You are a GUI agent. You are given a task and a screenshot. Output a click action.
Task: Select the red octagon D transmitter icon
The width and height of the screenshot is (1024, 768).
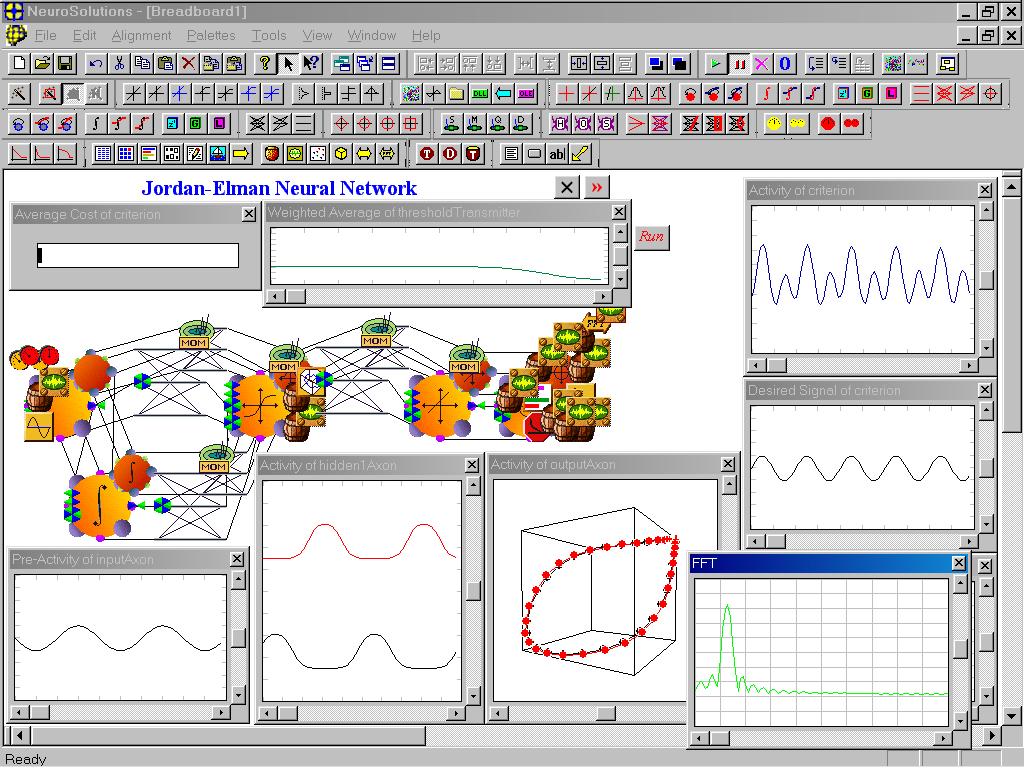(450, 153)
